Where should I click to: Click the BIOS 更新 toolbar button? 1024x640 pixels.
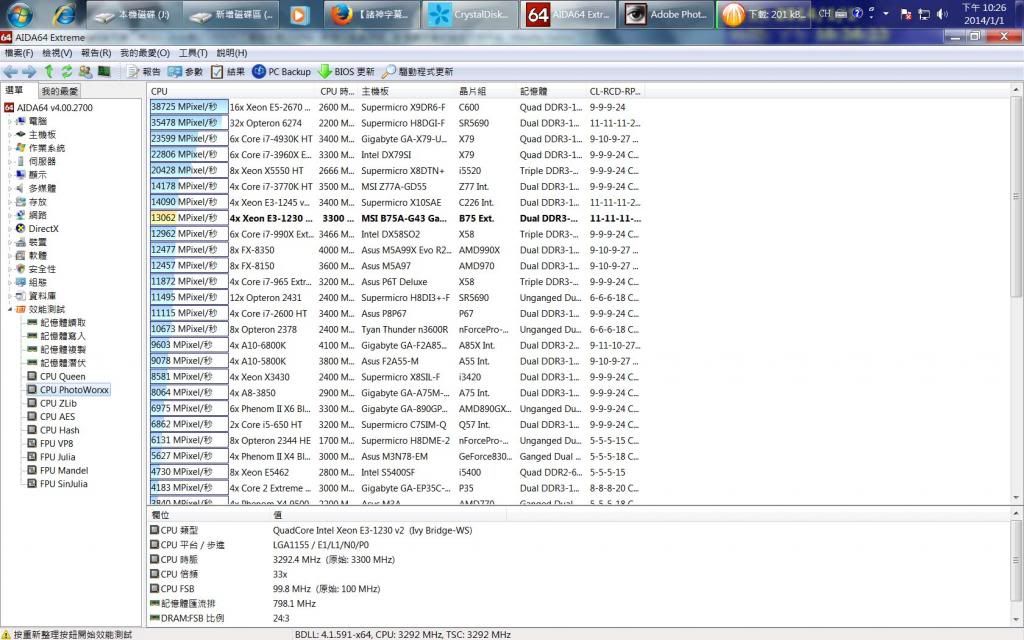(346, 72)
